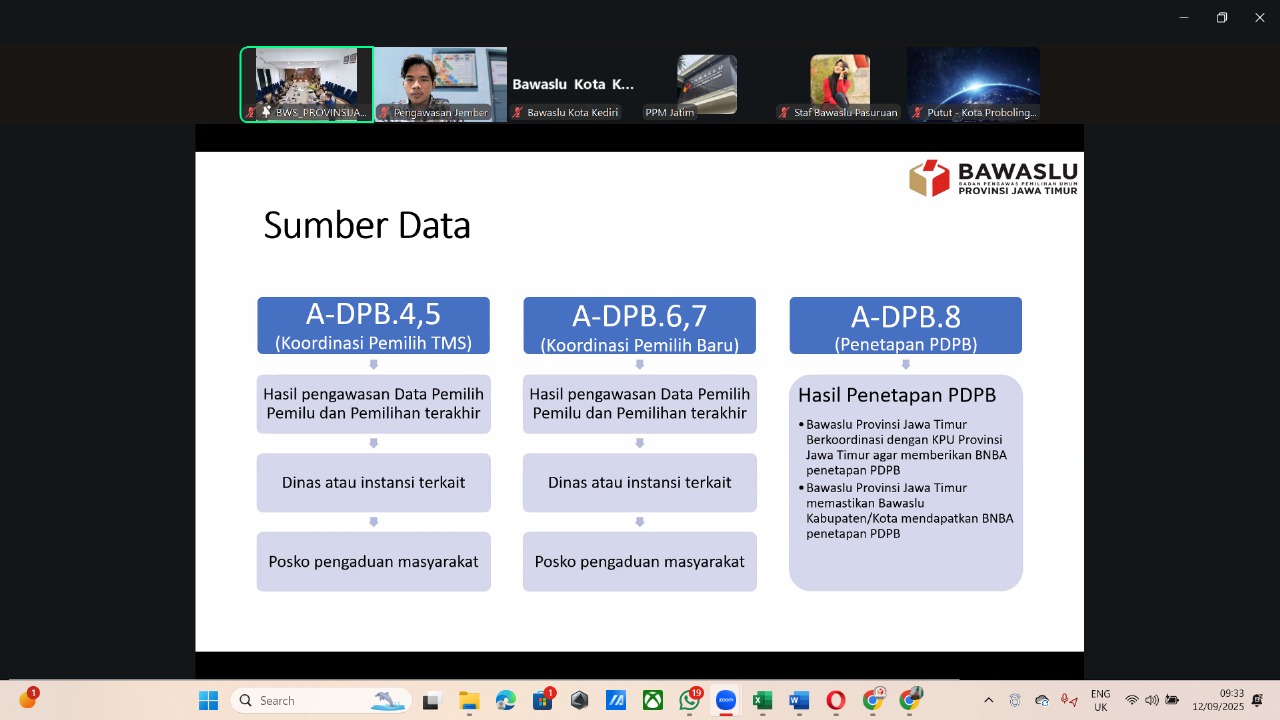
Task: Select the Pengawasan Jember video thumbnail
Action: click(x=440, y=84)
